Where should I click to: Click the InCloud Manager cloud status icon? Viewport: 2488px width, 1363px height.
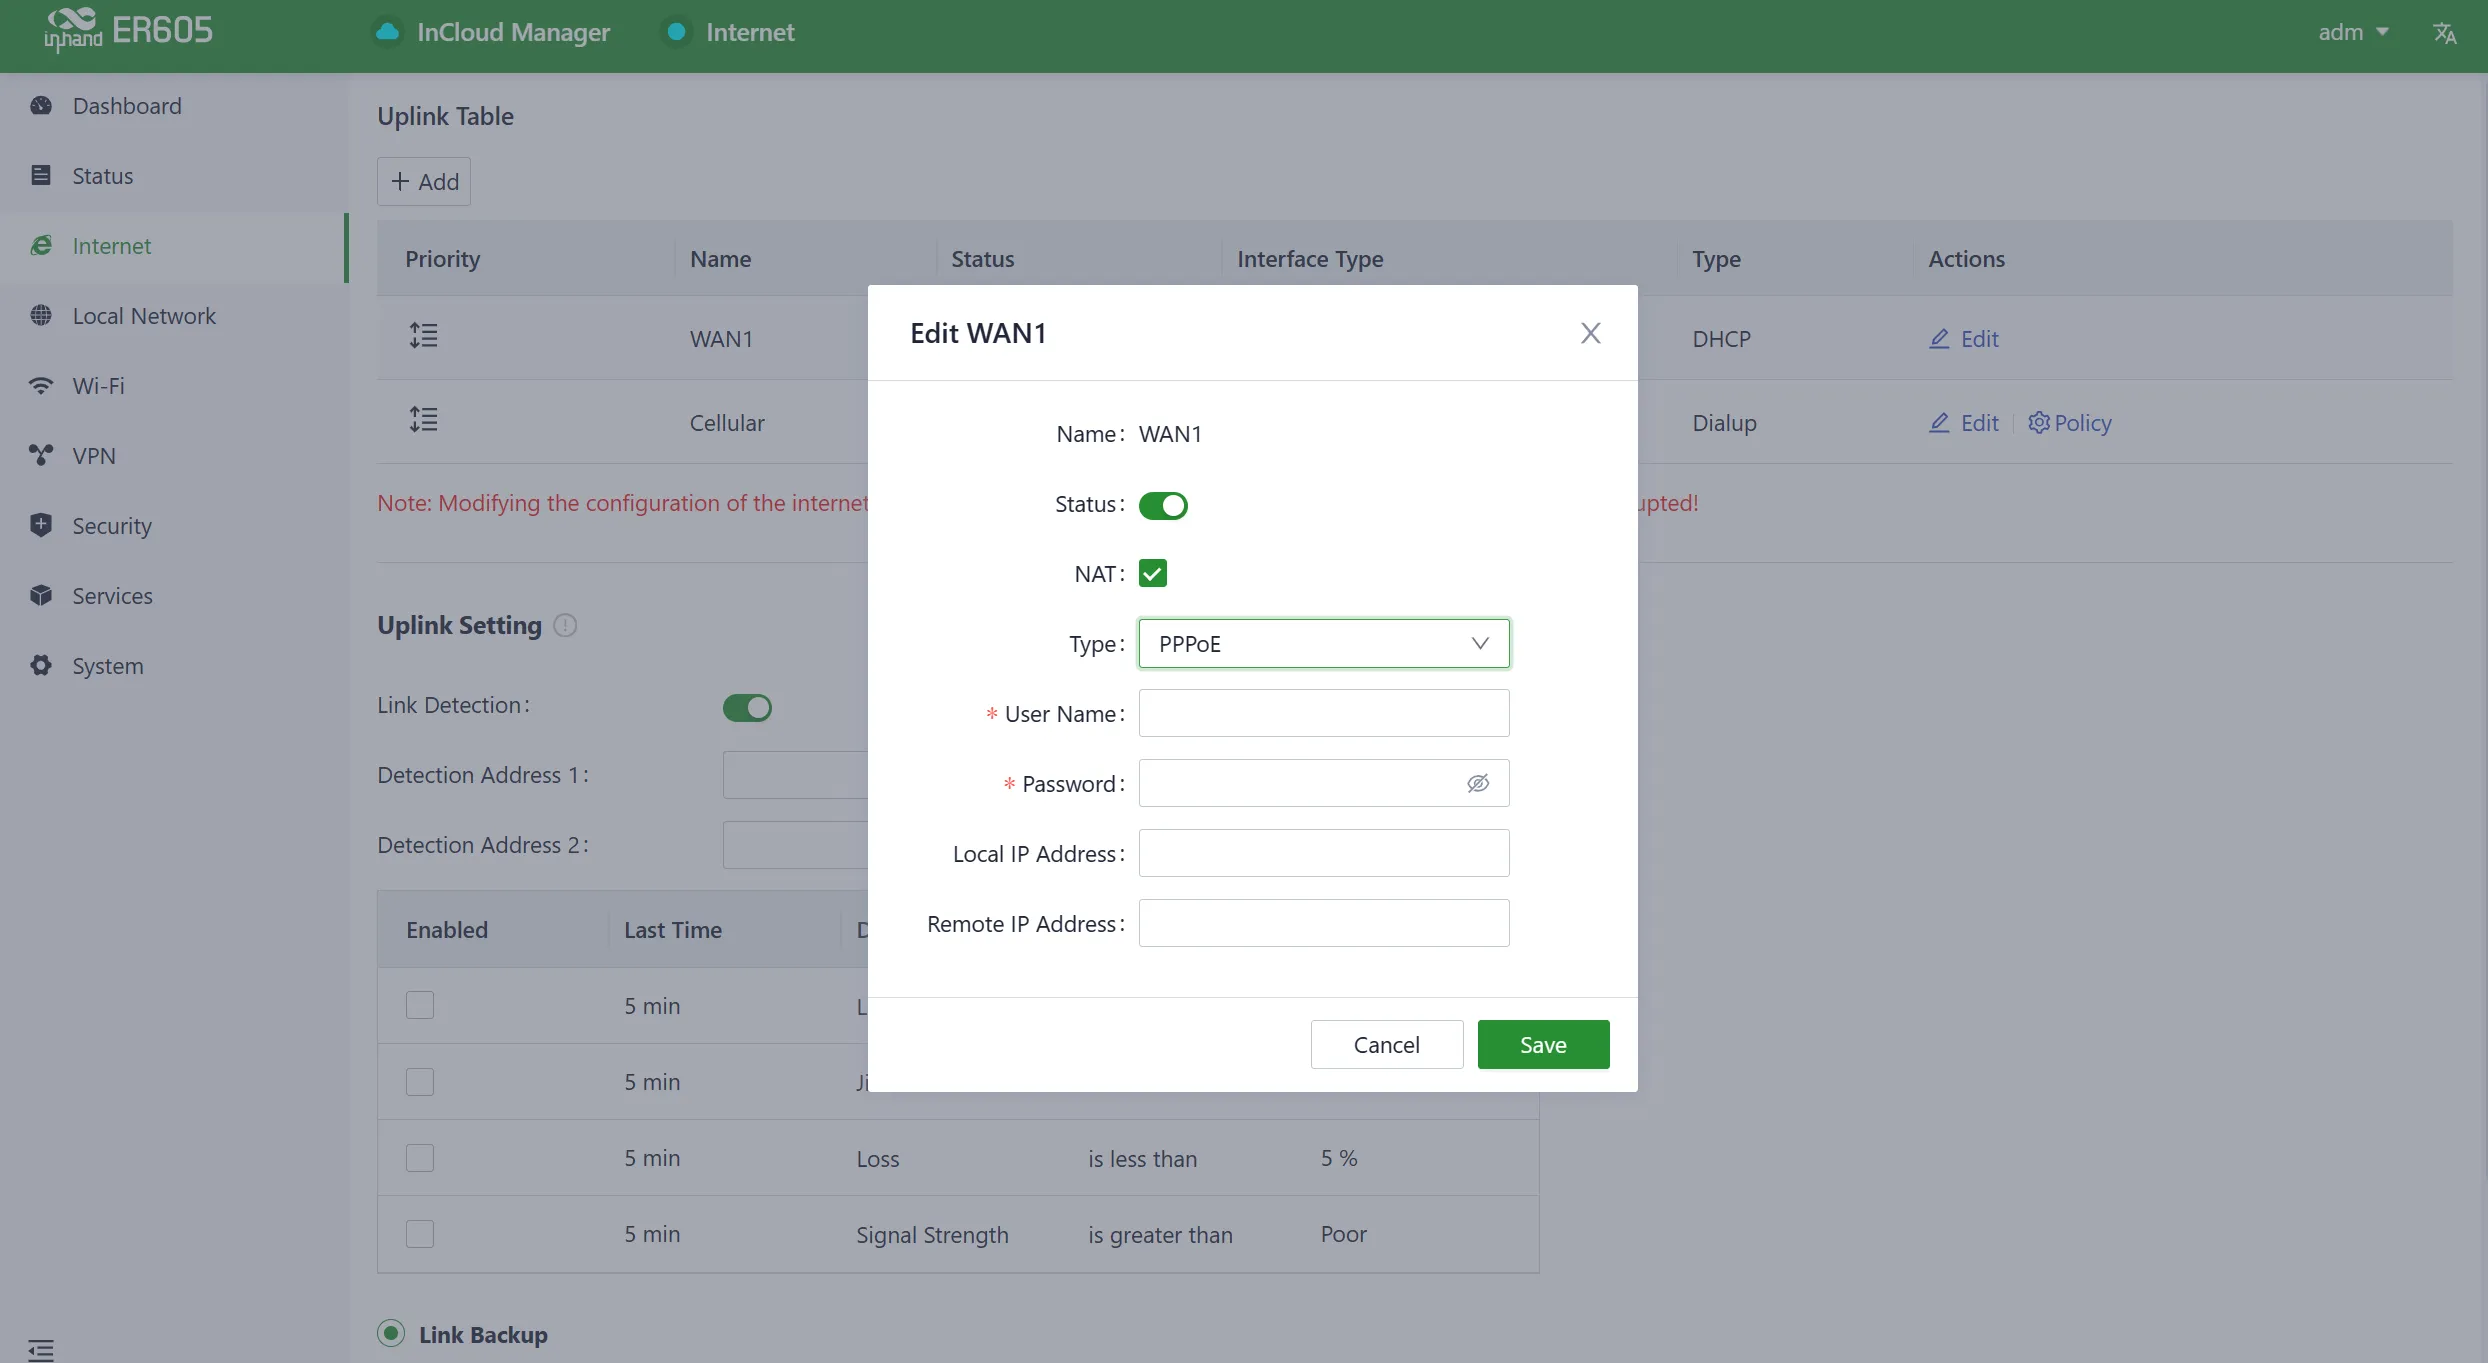(387, 32)
